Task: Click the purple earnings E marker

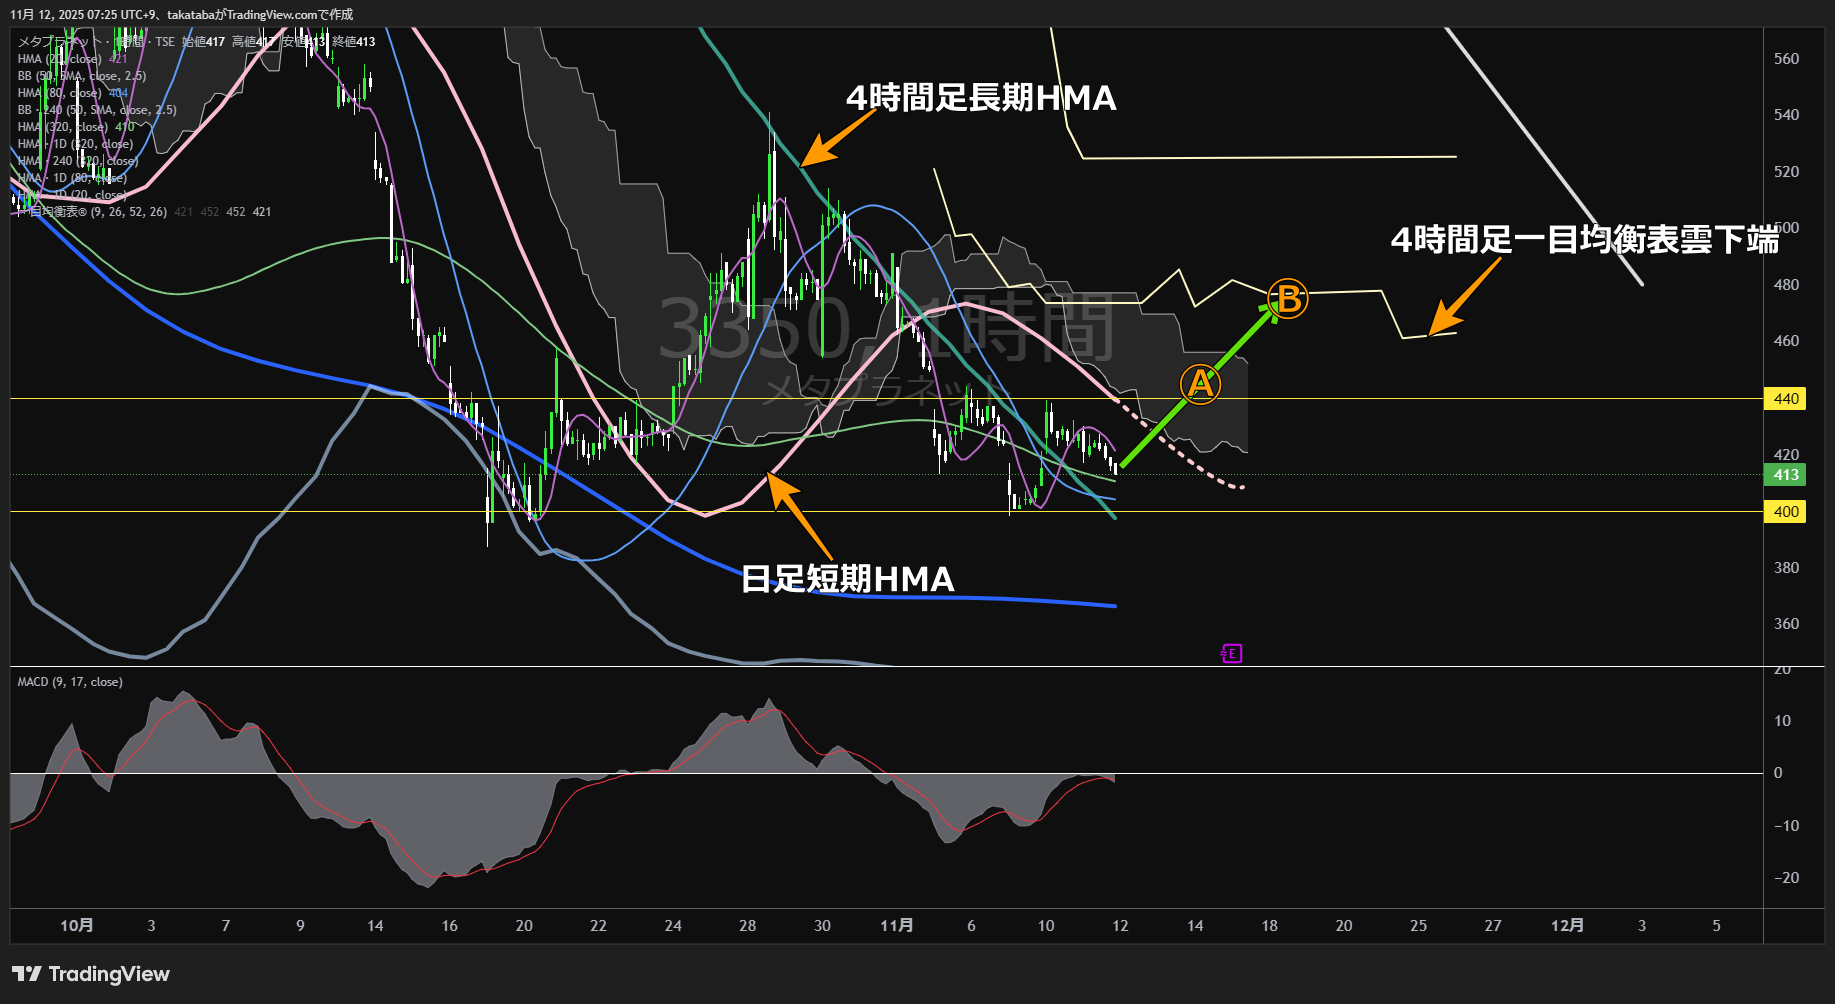Action: click(x=1231, y=654)
